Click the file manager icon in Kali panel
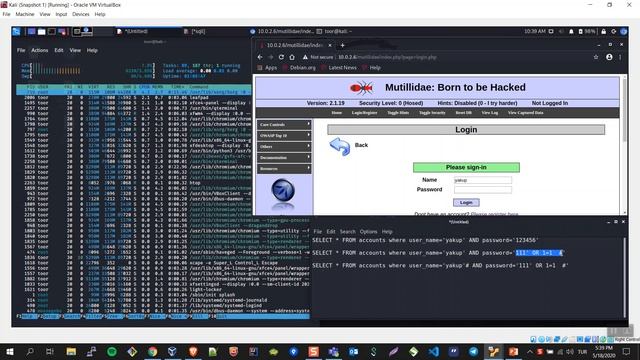The width and height of the screenshot is (640, 360). point(42,31)
